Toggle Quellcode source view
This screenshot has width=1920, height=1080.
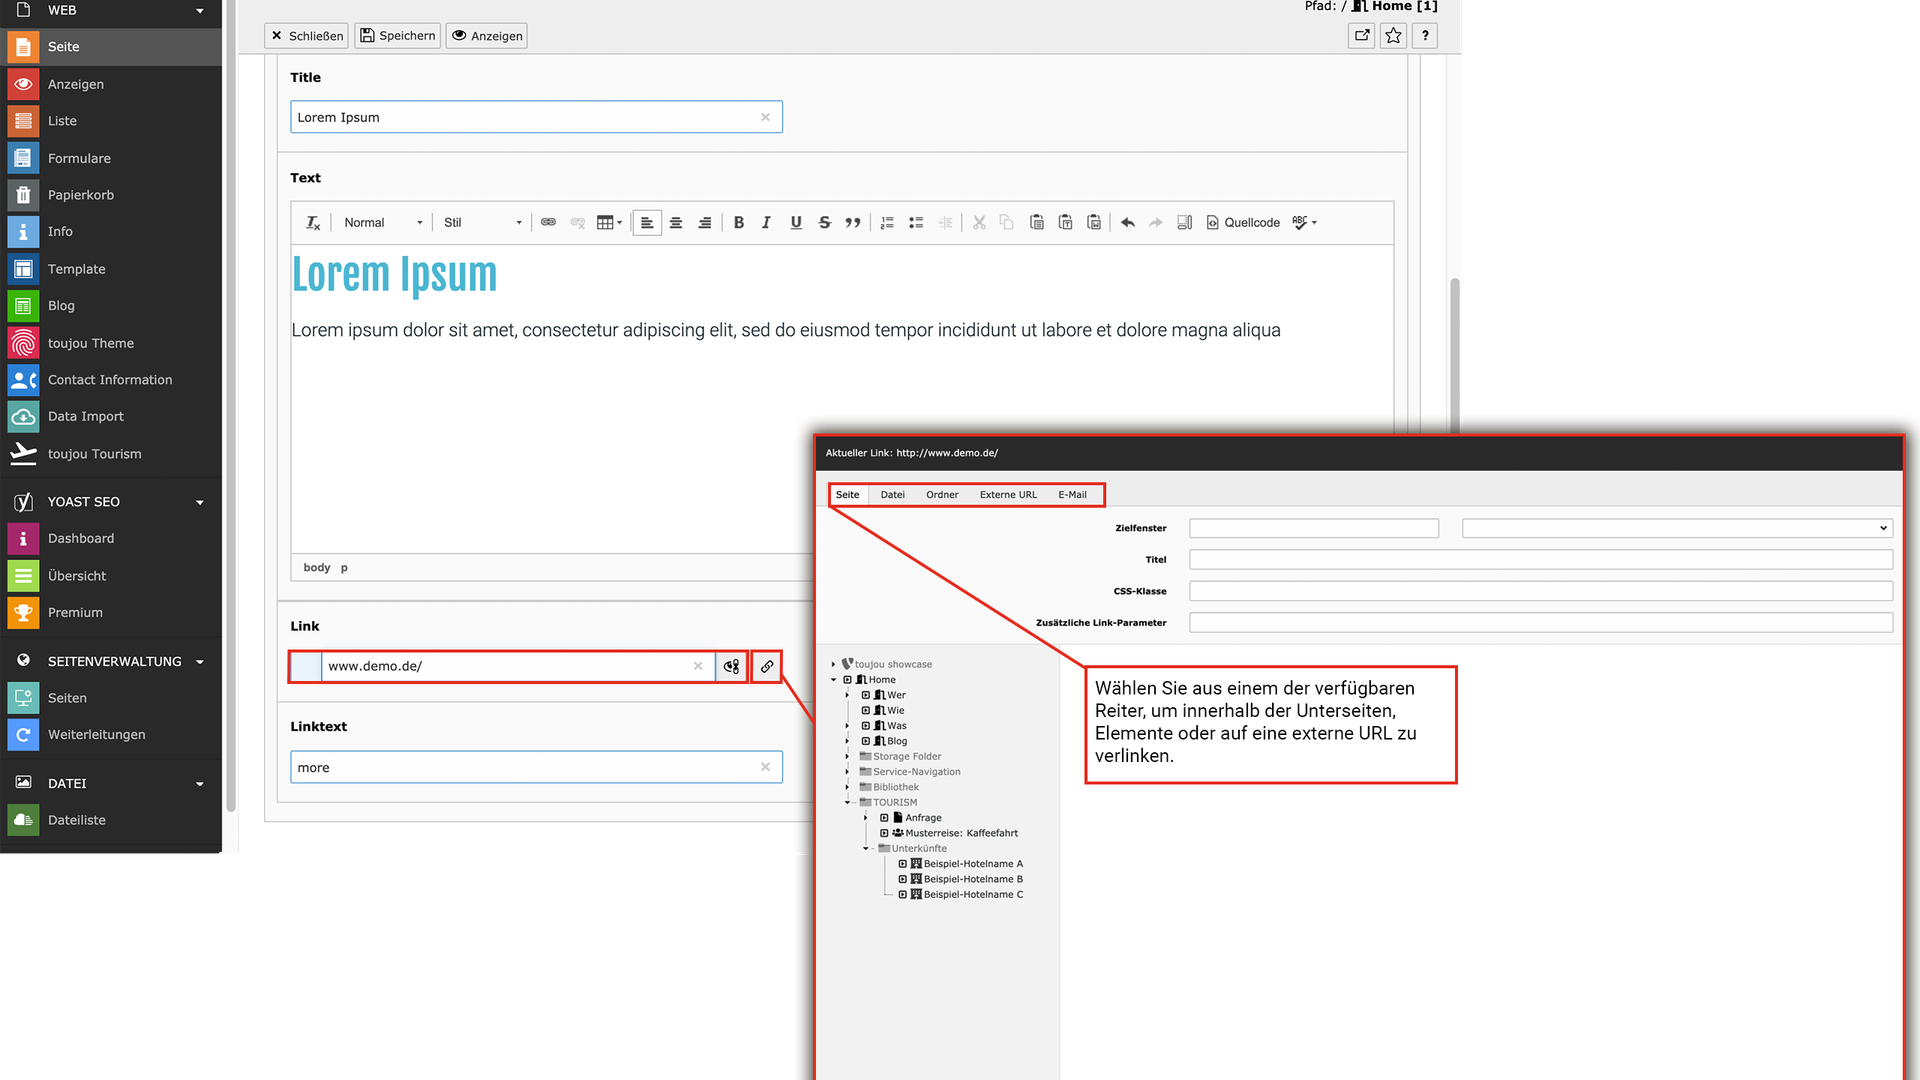point(1243,223)
